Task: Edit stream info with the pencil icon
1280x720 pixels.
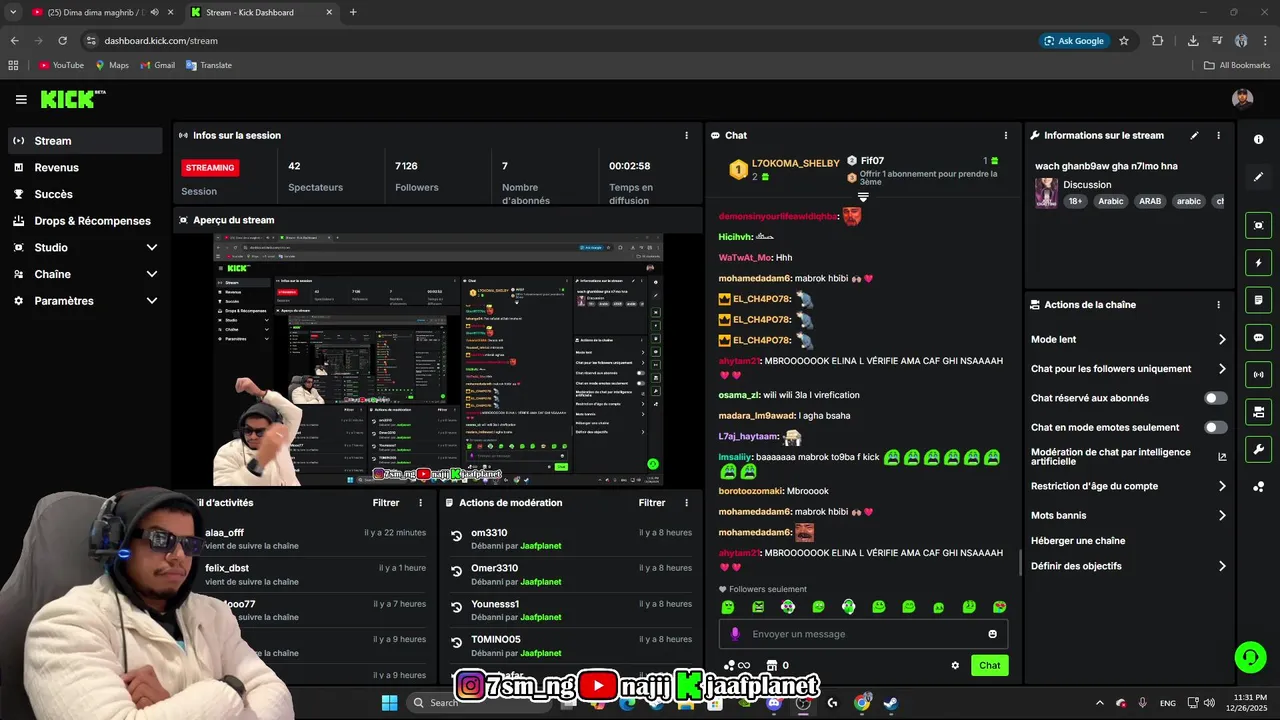Action: tap(1194, 135)
